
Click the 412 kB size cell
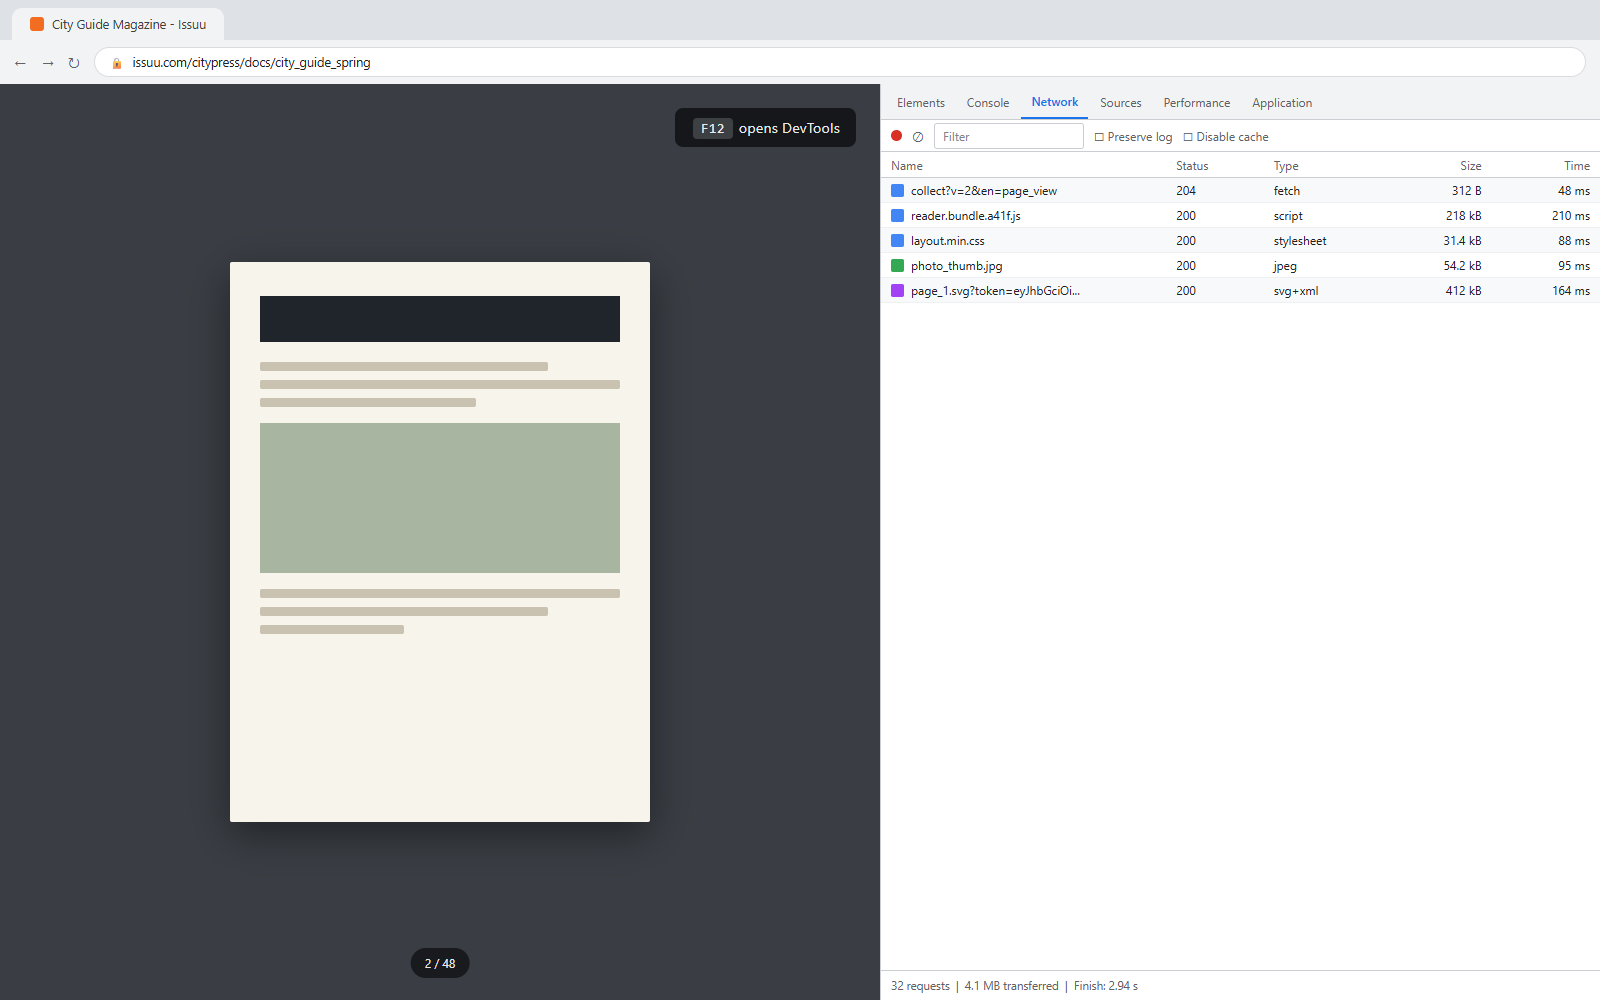click(x=1463, y=291)
